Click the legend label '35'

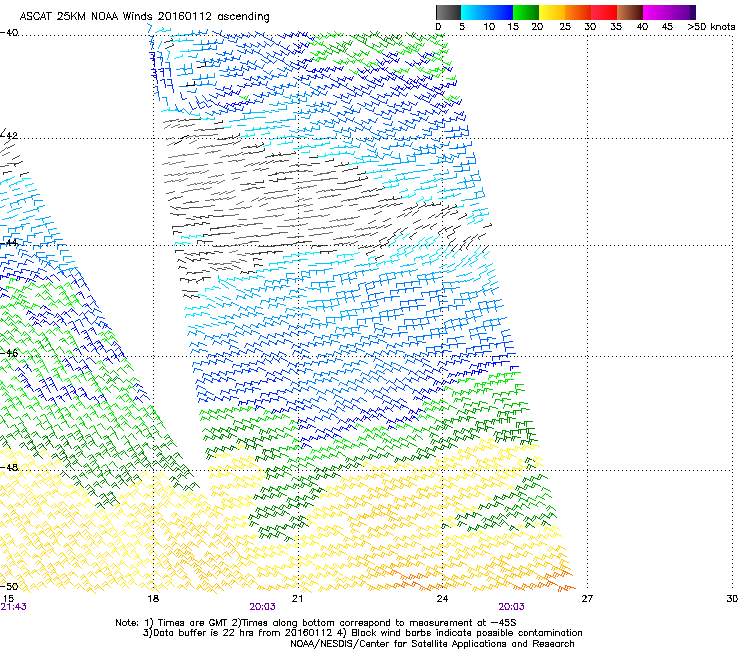(615, 27)
